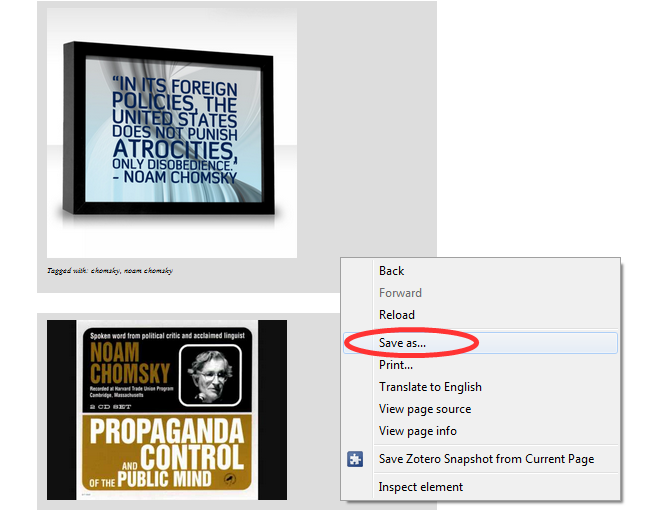The width and height of the screenshot is (654, 522).
Task: Choose View page info
Action: point(480,431)
